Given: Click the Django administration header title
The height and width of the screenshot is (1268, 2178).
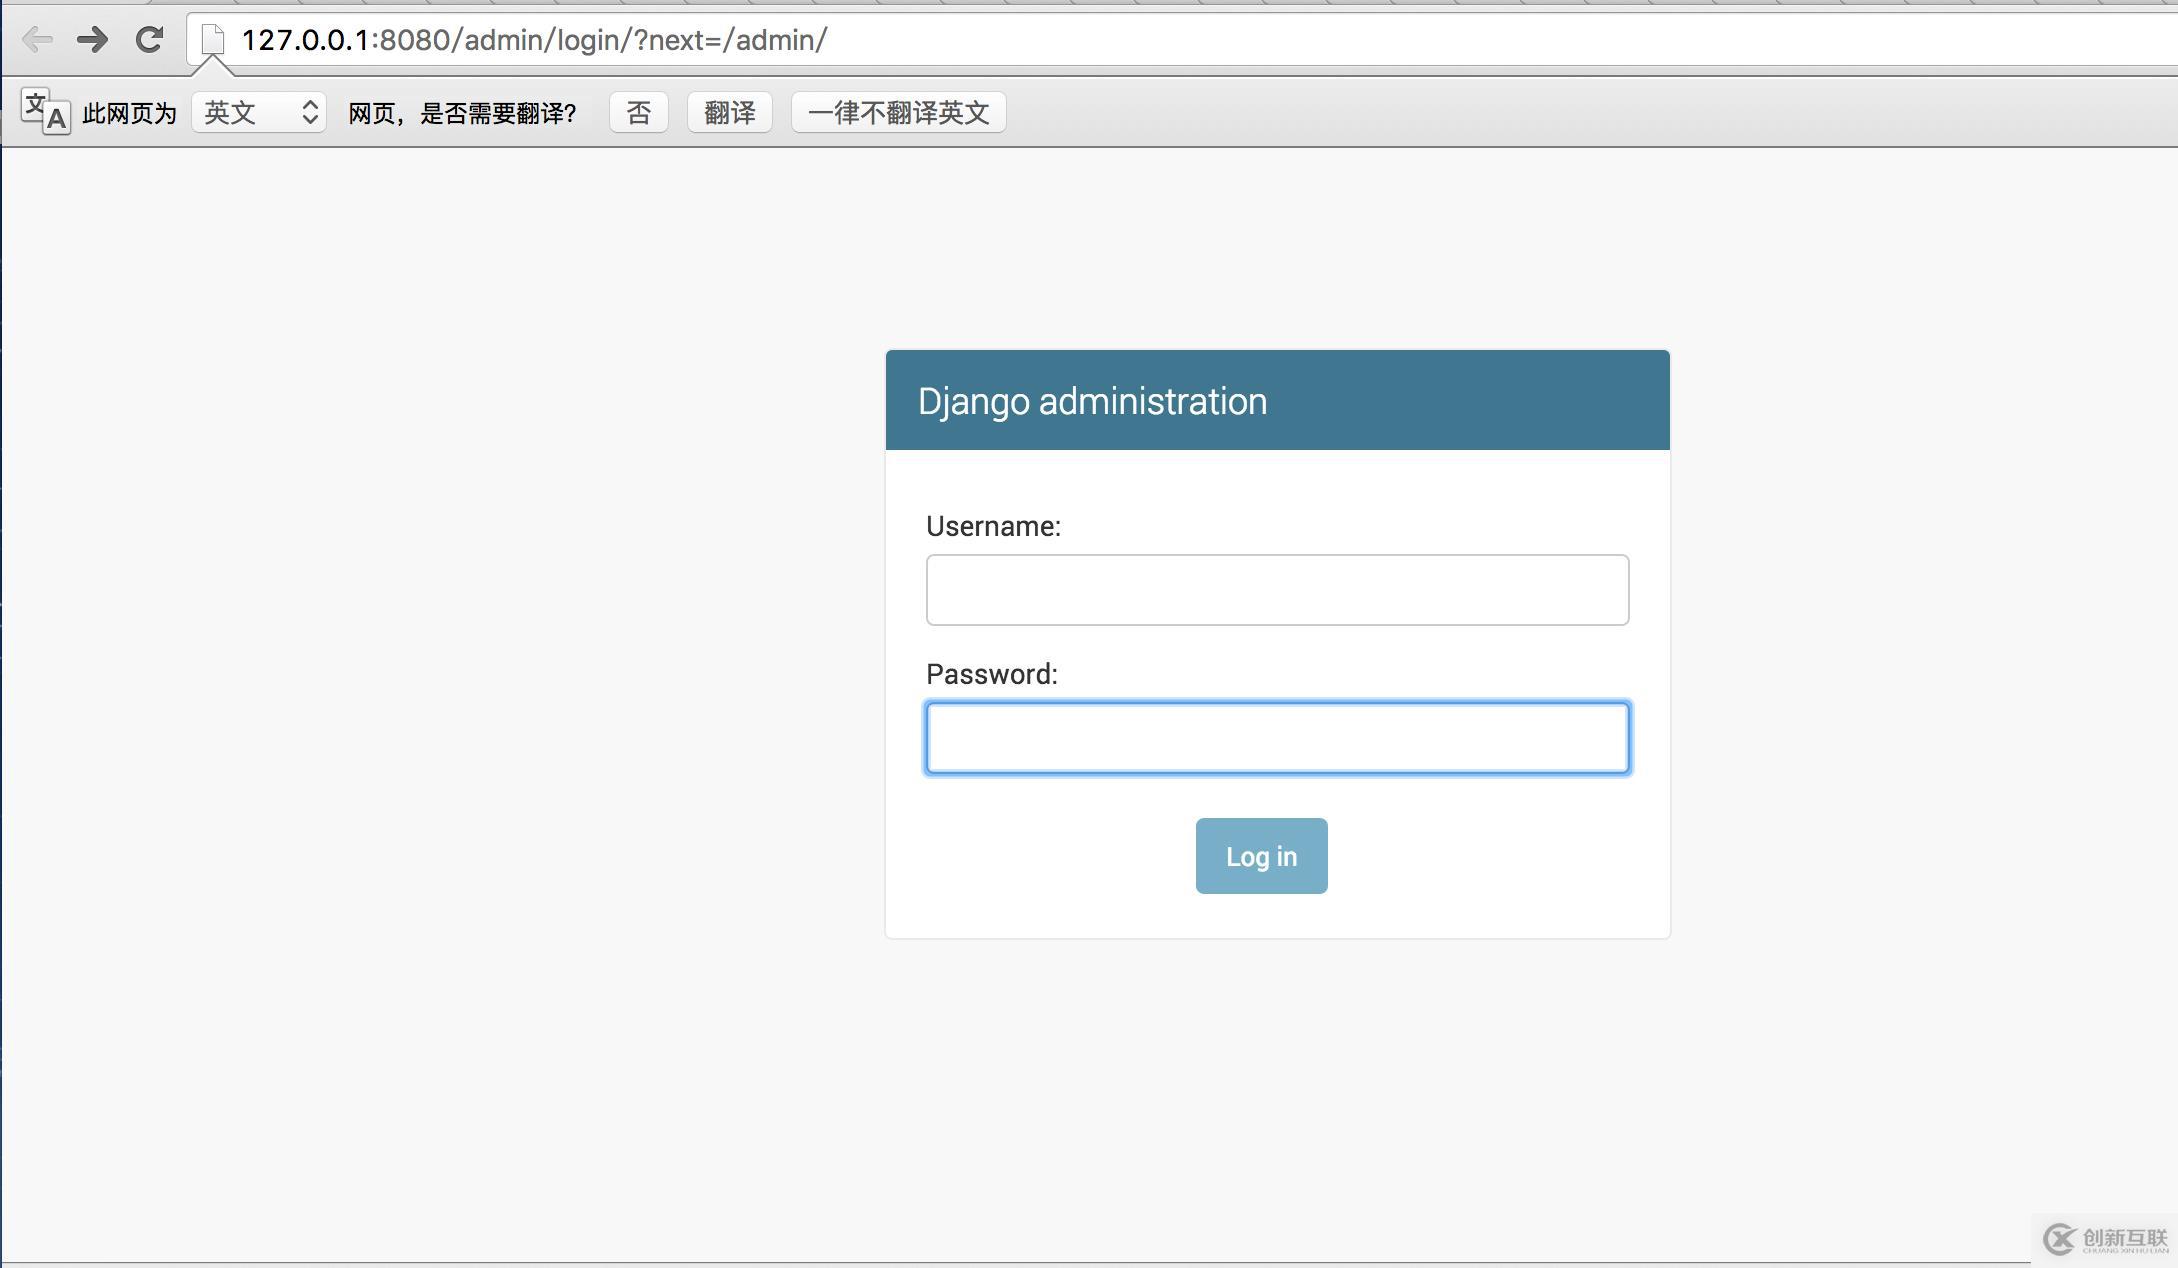Looking at the screenshot, I should 1092,401.
